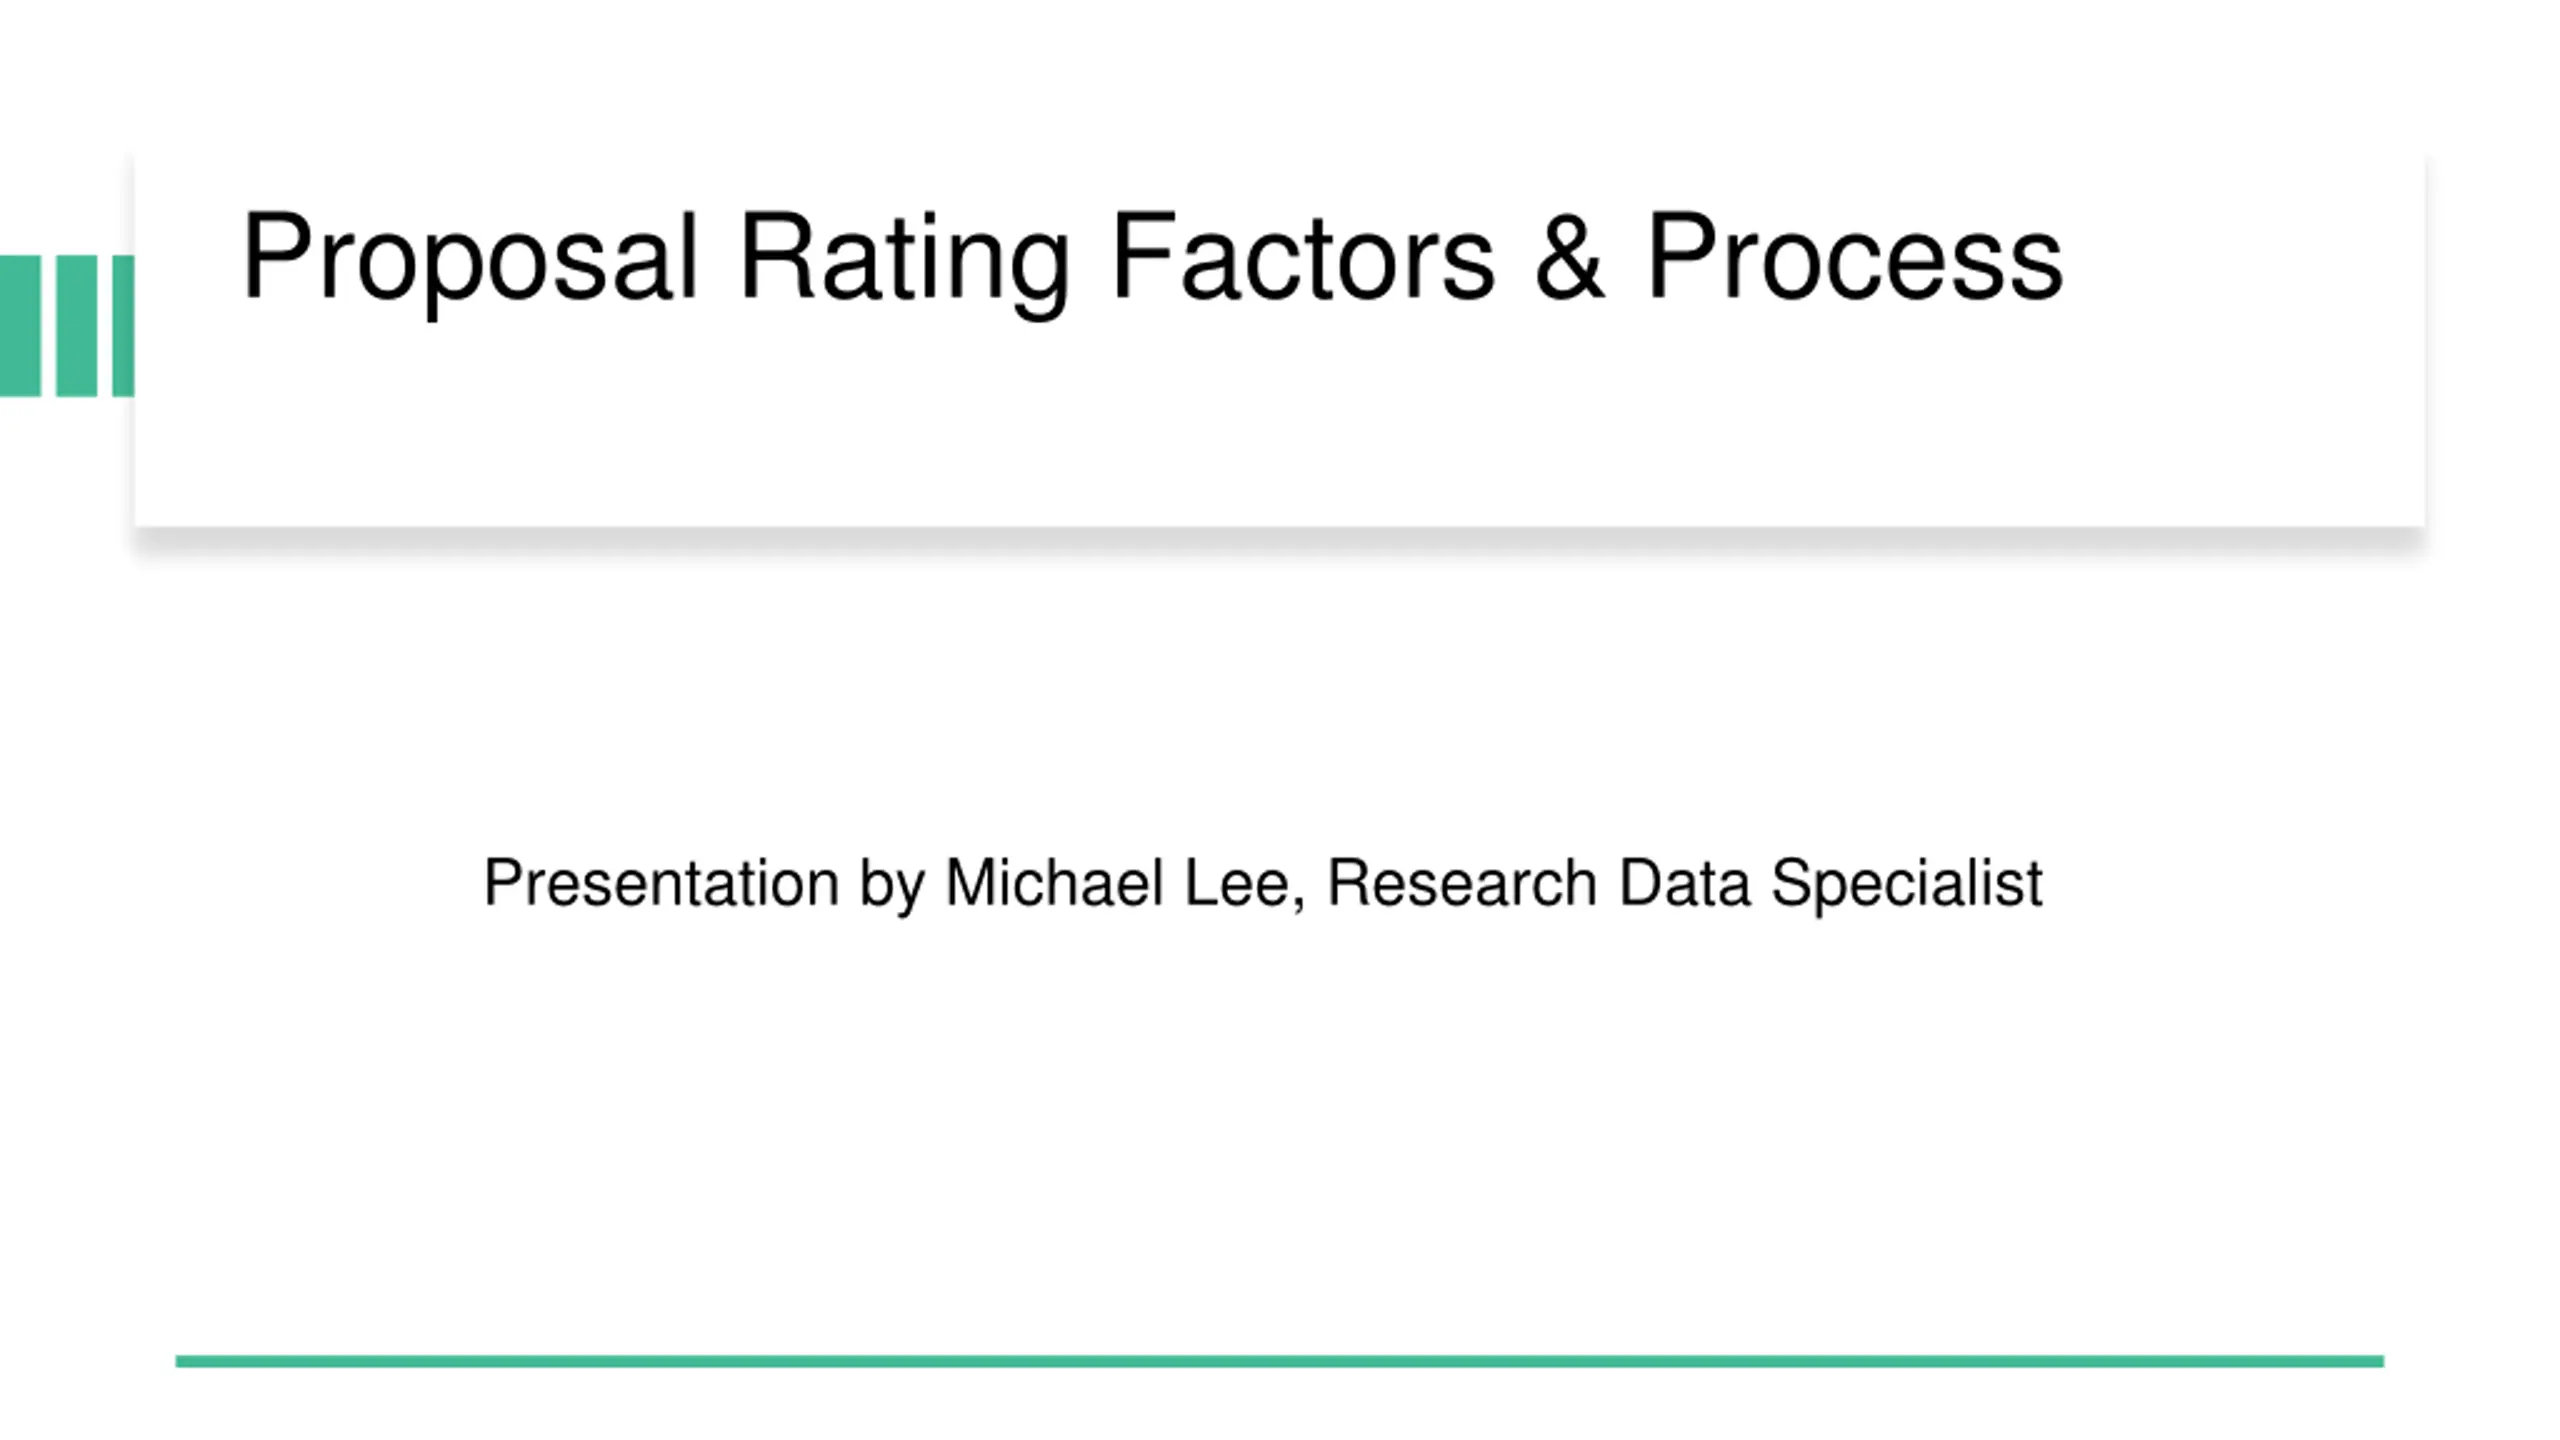Click blank white area above the title box
The image size is (2560, 1440).
(1279, 70)
